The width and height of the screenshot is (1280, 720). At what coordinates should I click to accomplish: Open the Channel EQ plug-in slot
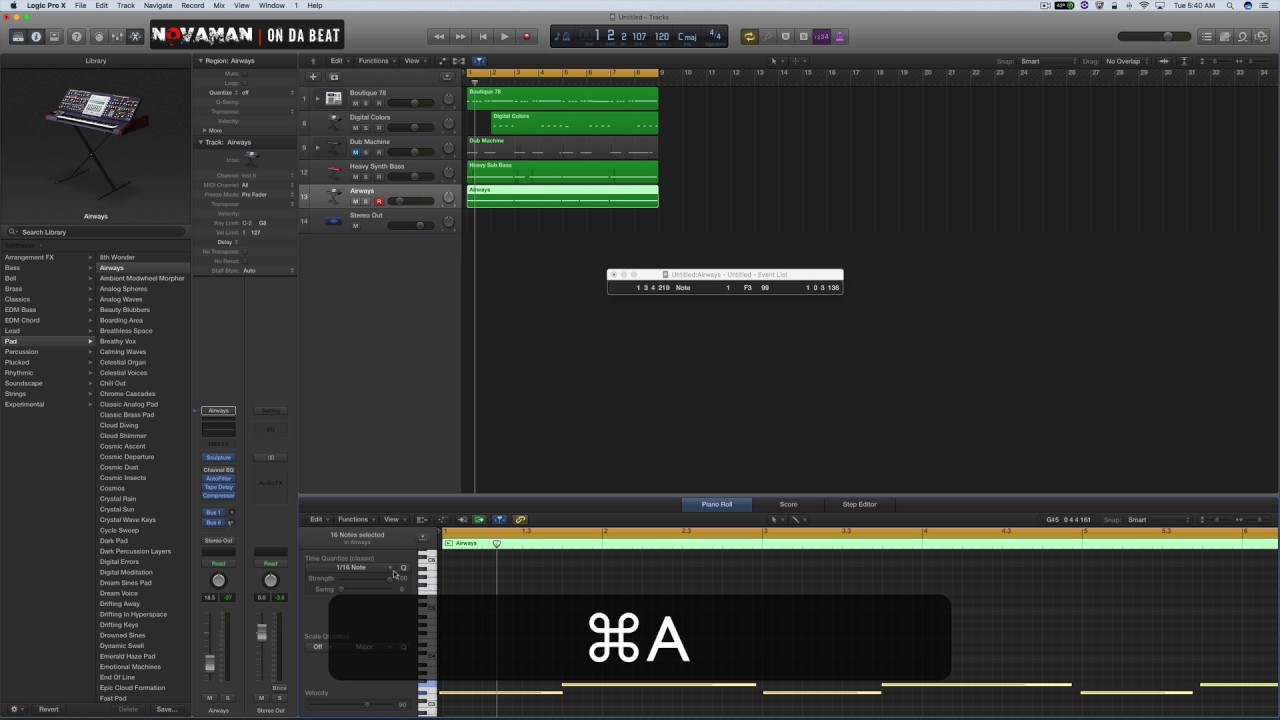[218, 470]
